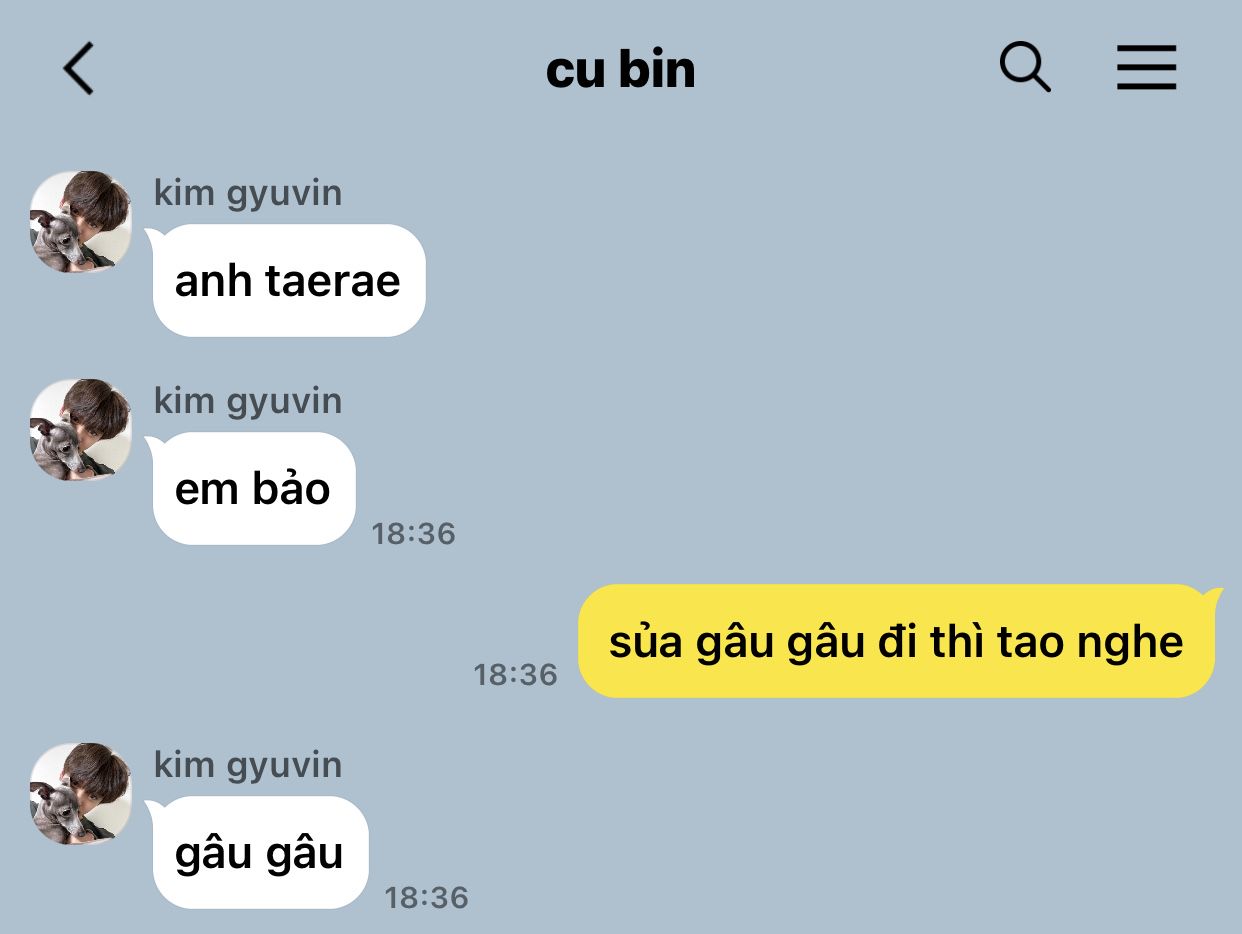This screenshot has height=934, width=1242.
Task: Click the word "taerae" in the first message
Action: point(332,282)
